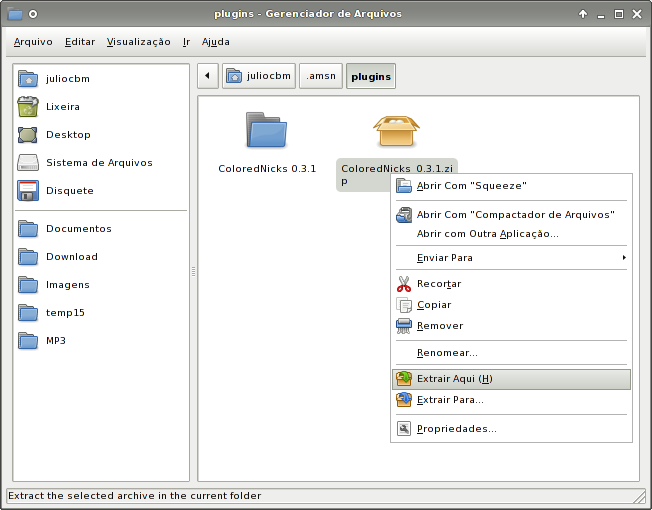
Task: Expand the Enviar Para submenu arrow
Action: [624, 258]
